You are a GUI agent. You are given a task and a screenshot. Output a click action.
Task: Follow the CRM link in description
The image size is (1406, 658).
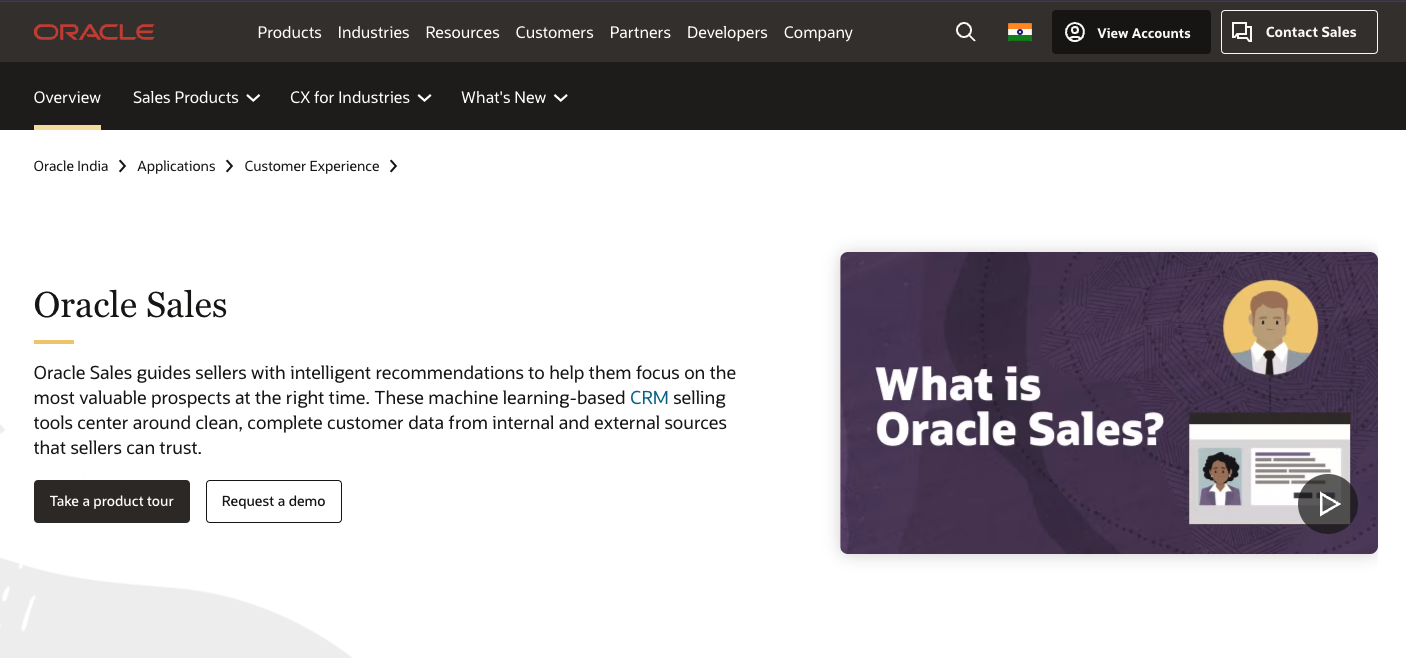coord(649,398)
